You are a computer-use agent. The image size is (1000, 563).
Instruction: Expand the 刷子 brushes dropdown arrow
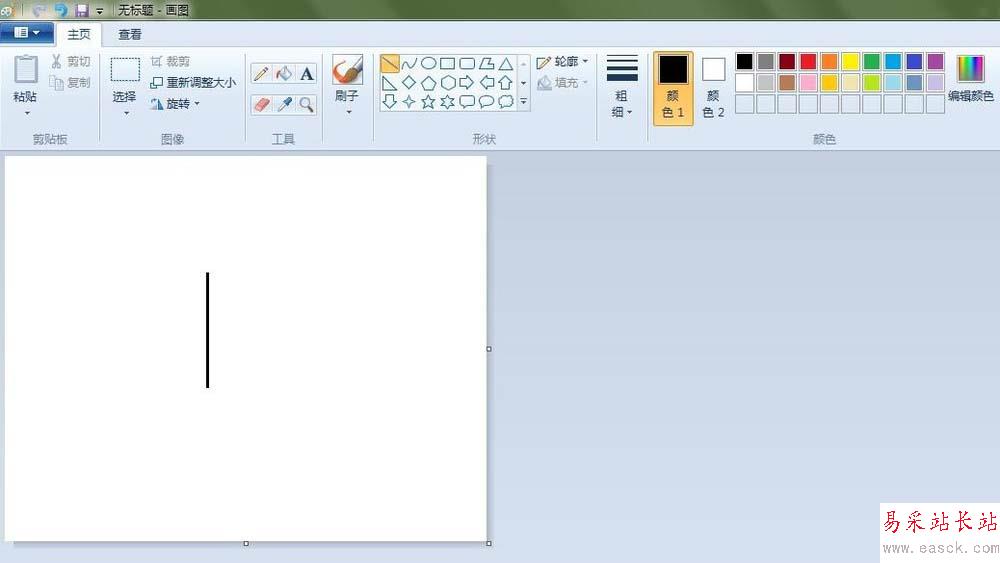[349, 112]
